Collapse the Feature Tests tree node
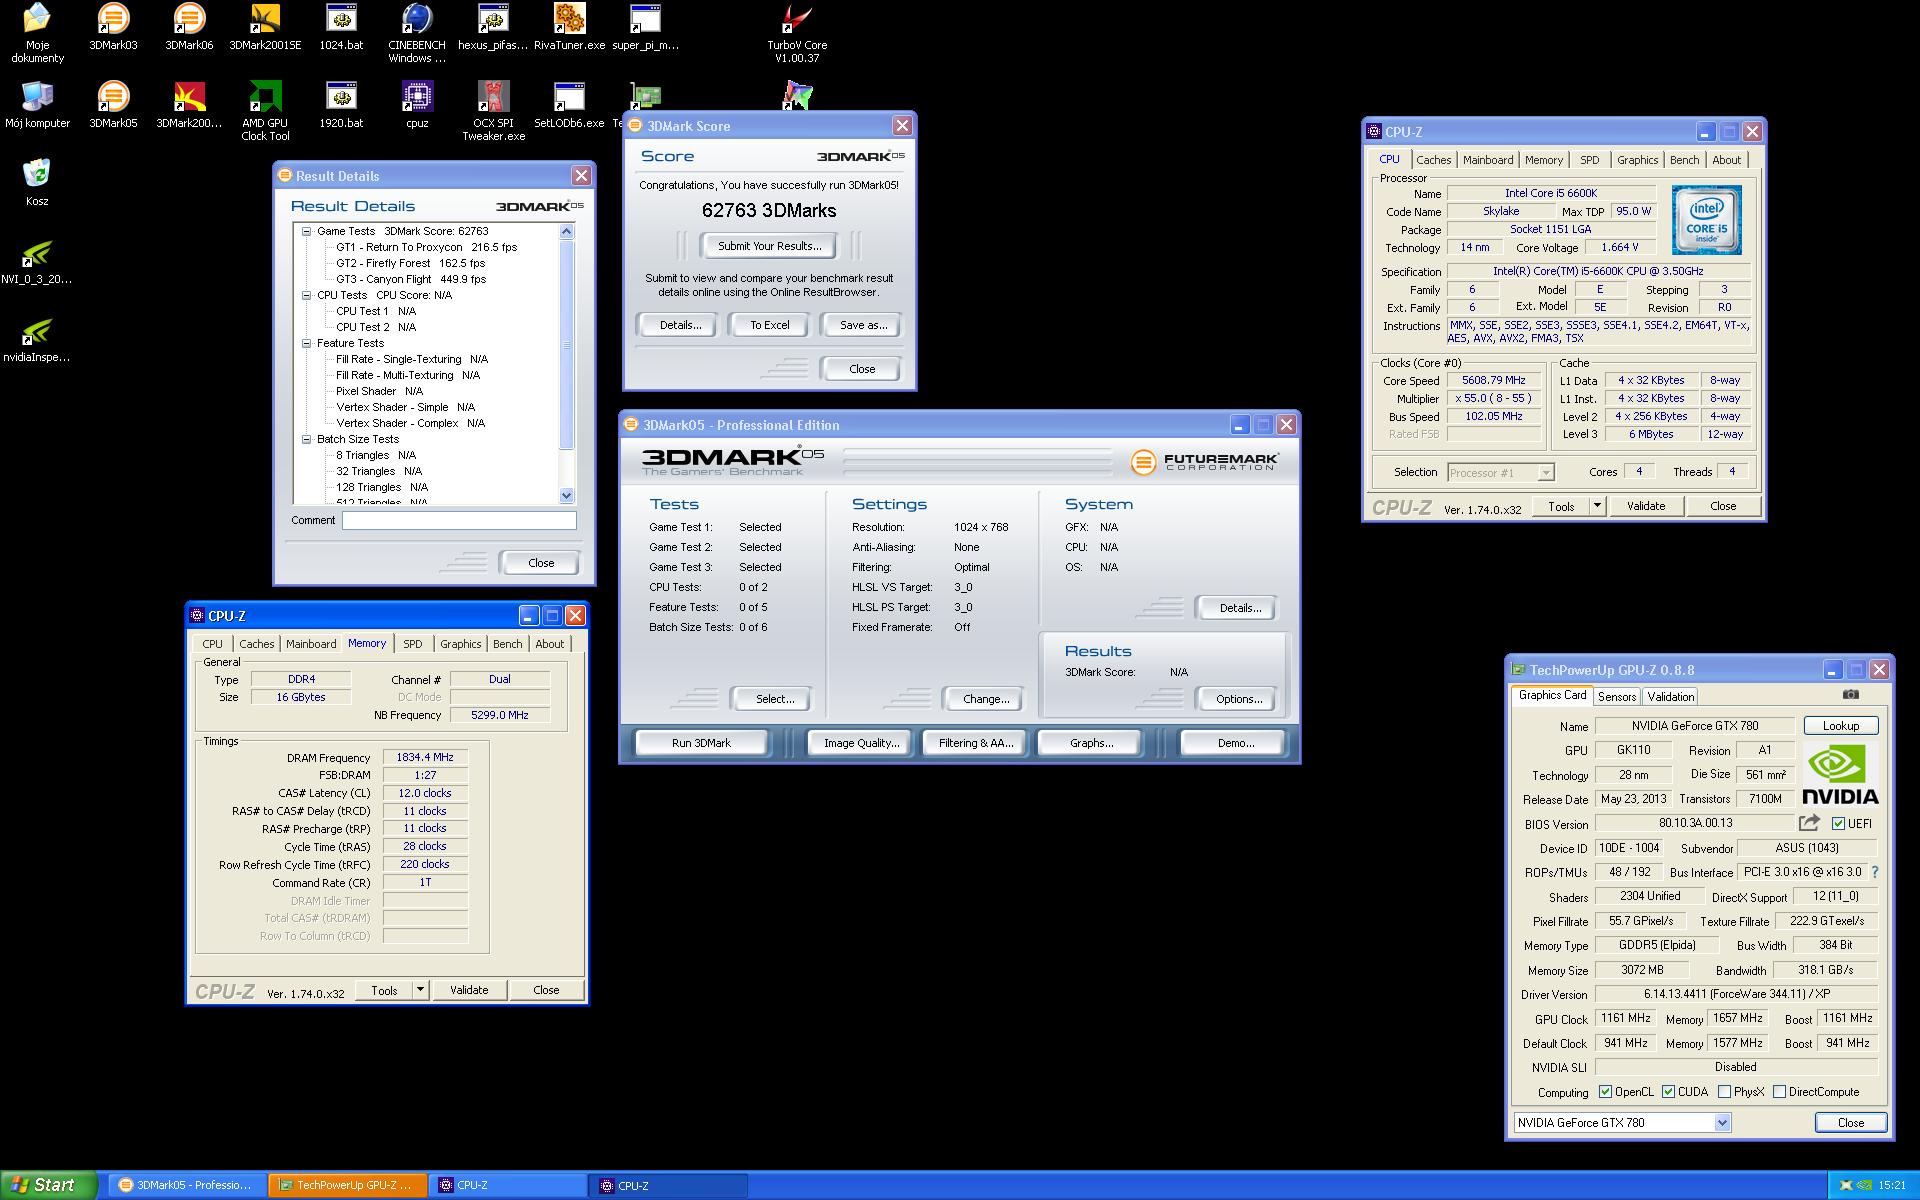 307,343
